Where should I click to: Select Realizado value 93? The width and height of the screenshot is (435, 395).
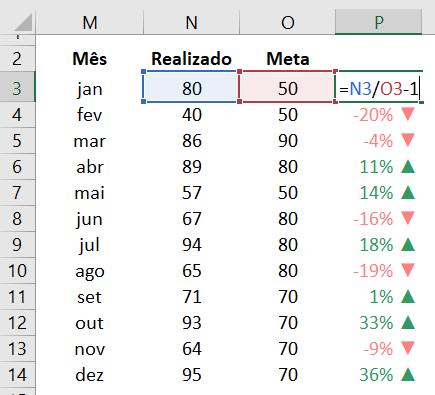tap(191, 323)
